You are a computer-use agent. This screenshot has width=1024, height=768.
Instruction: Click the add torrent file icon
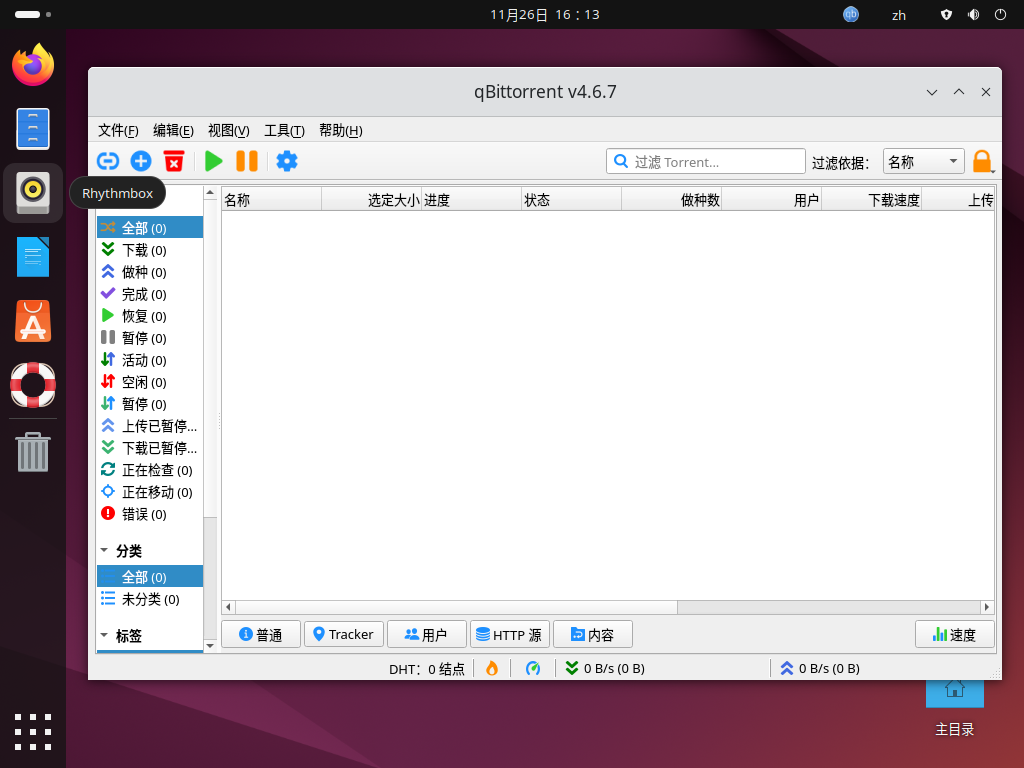click(140, 161)
